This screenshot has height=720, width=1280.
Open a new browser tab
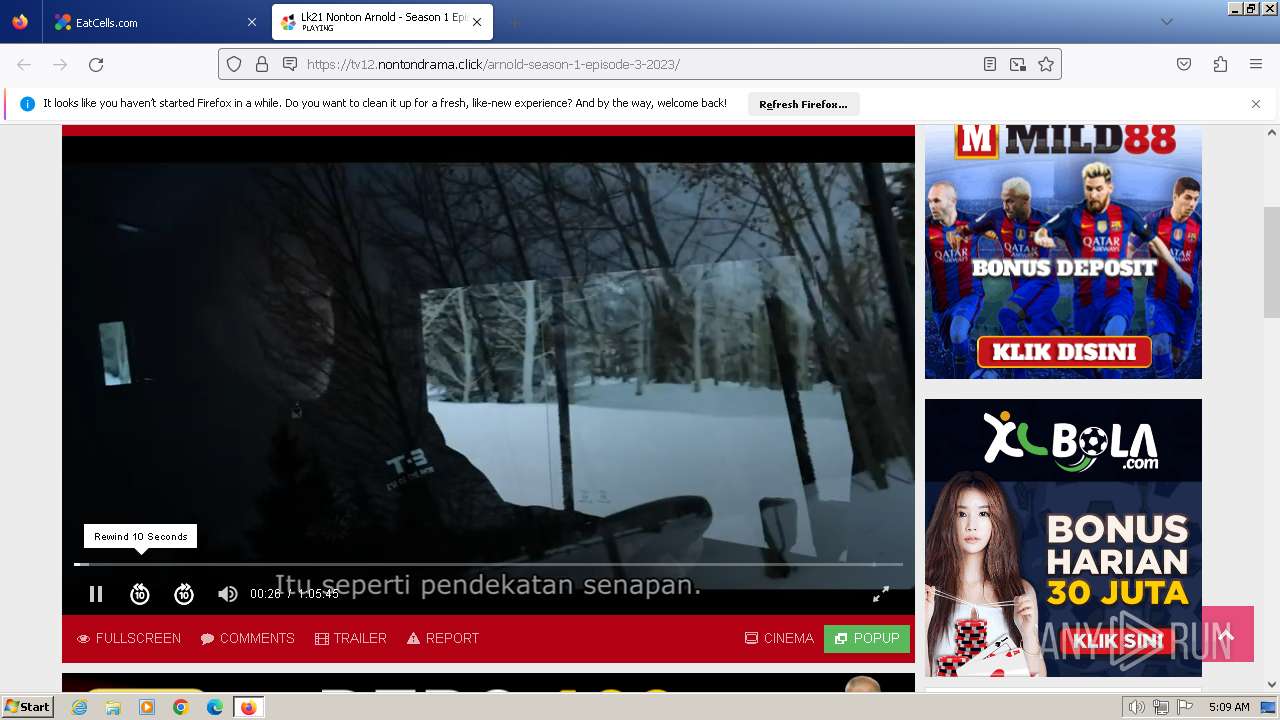514,22
